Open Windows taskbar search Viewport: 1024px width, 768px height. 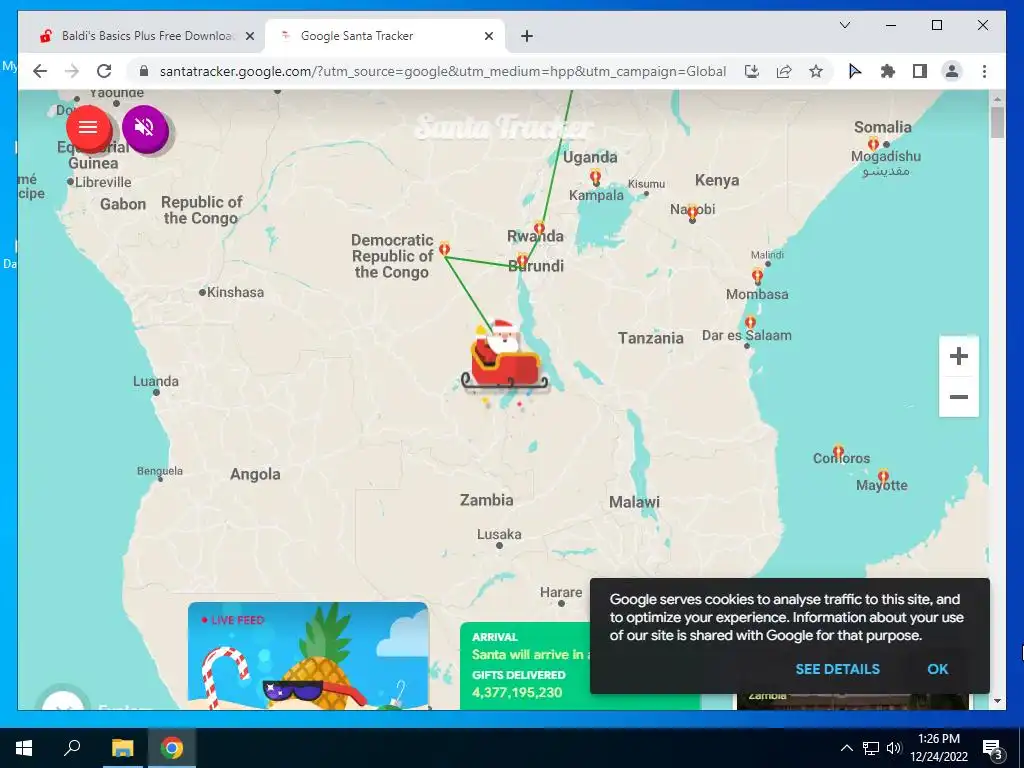[x=72, y=748]
